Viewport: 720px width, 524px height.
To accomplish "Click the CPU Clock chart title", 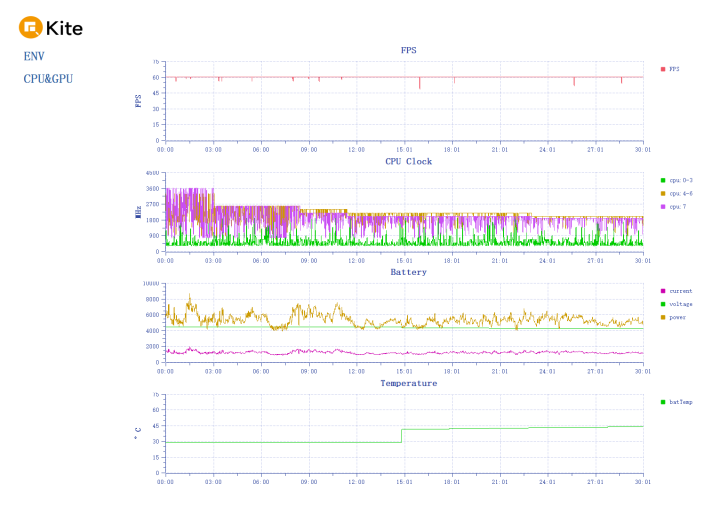I will (409, 162).
